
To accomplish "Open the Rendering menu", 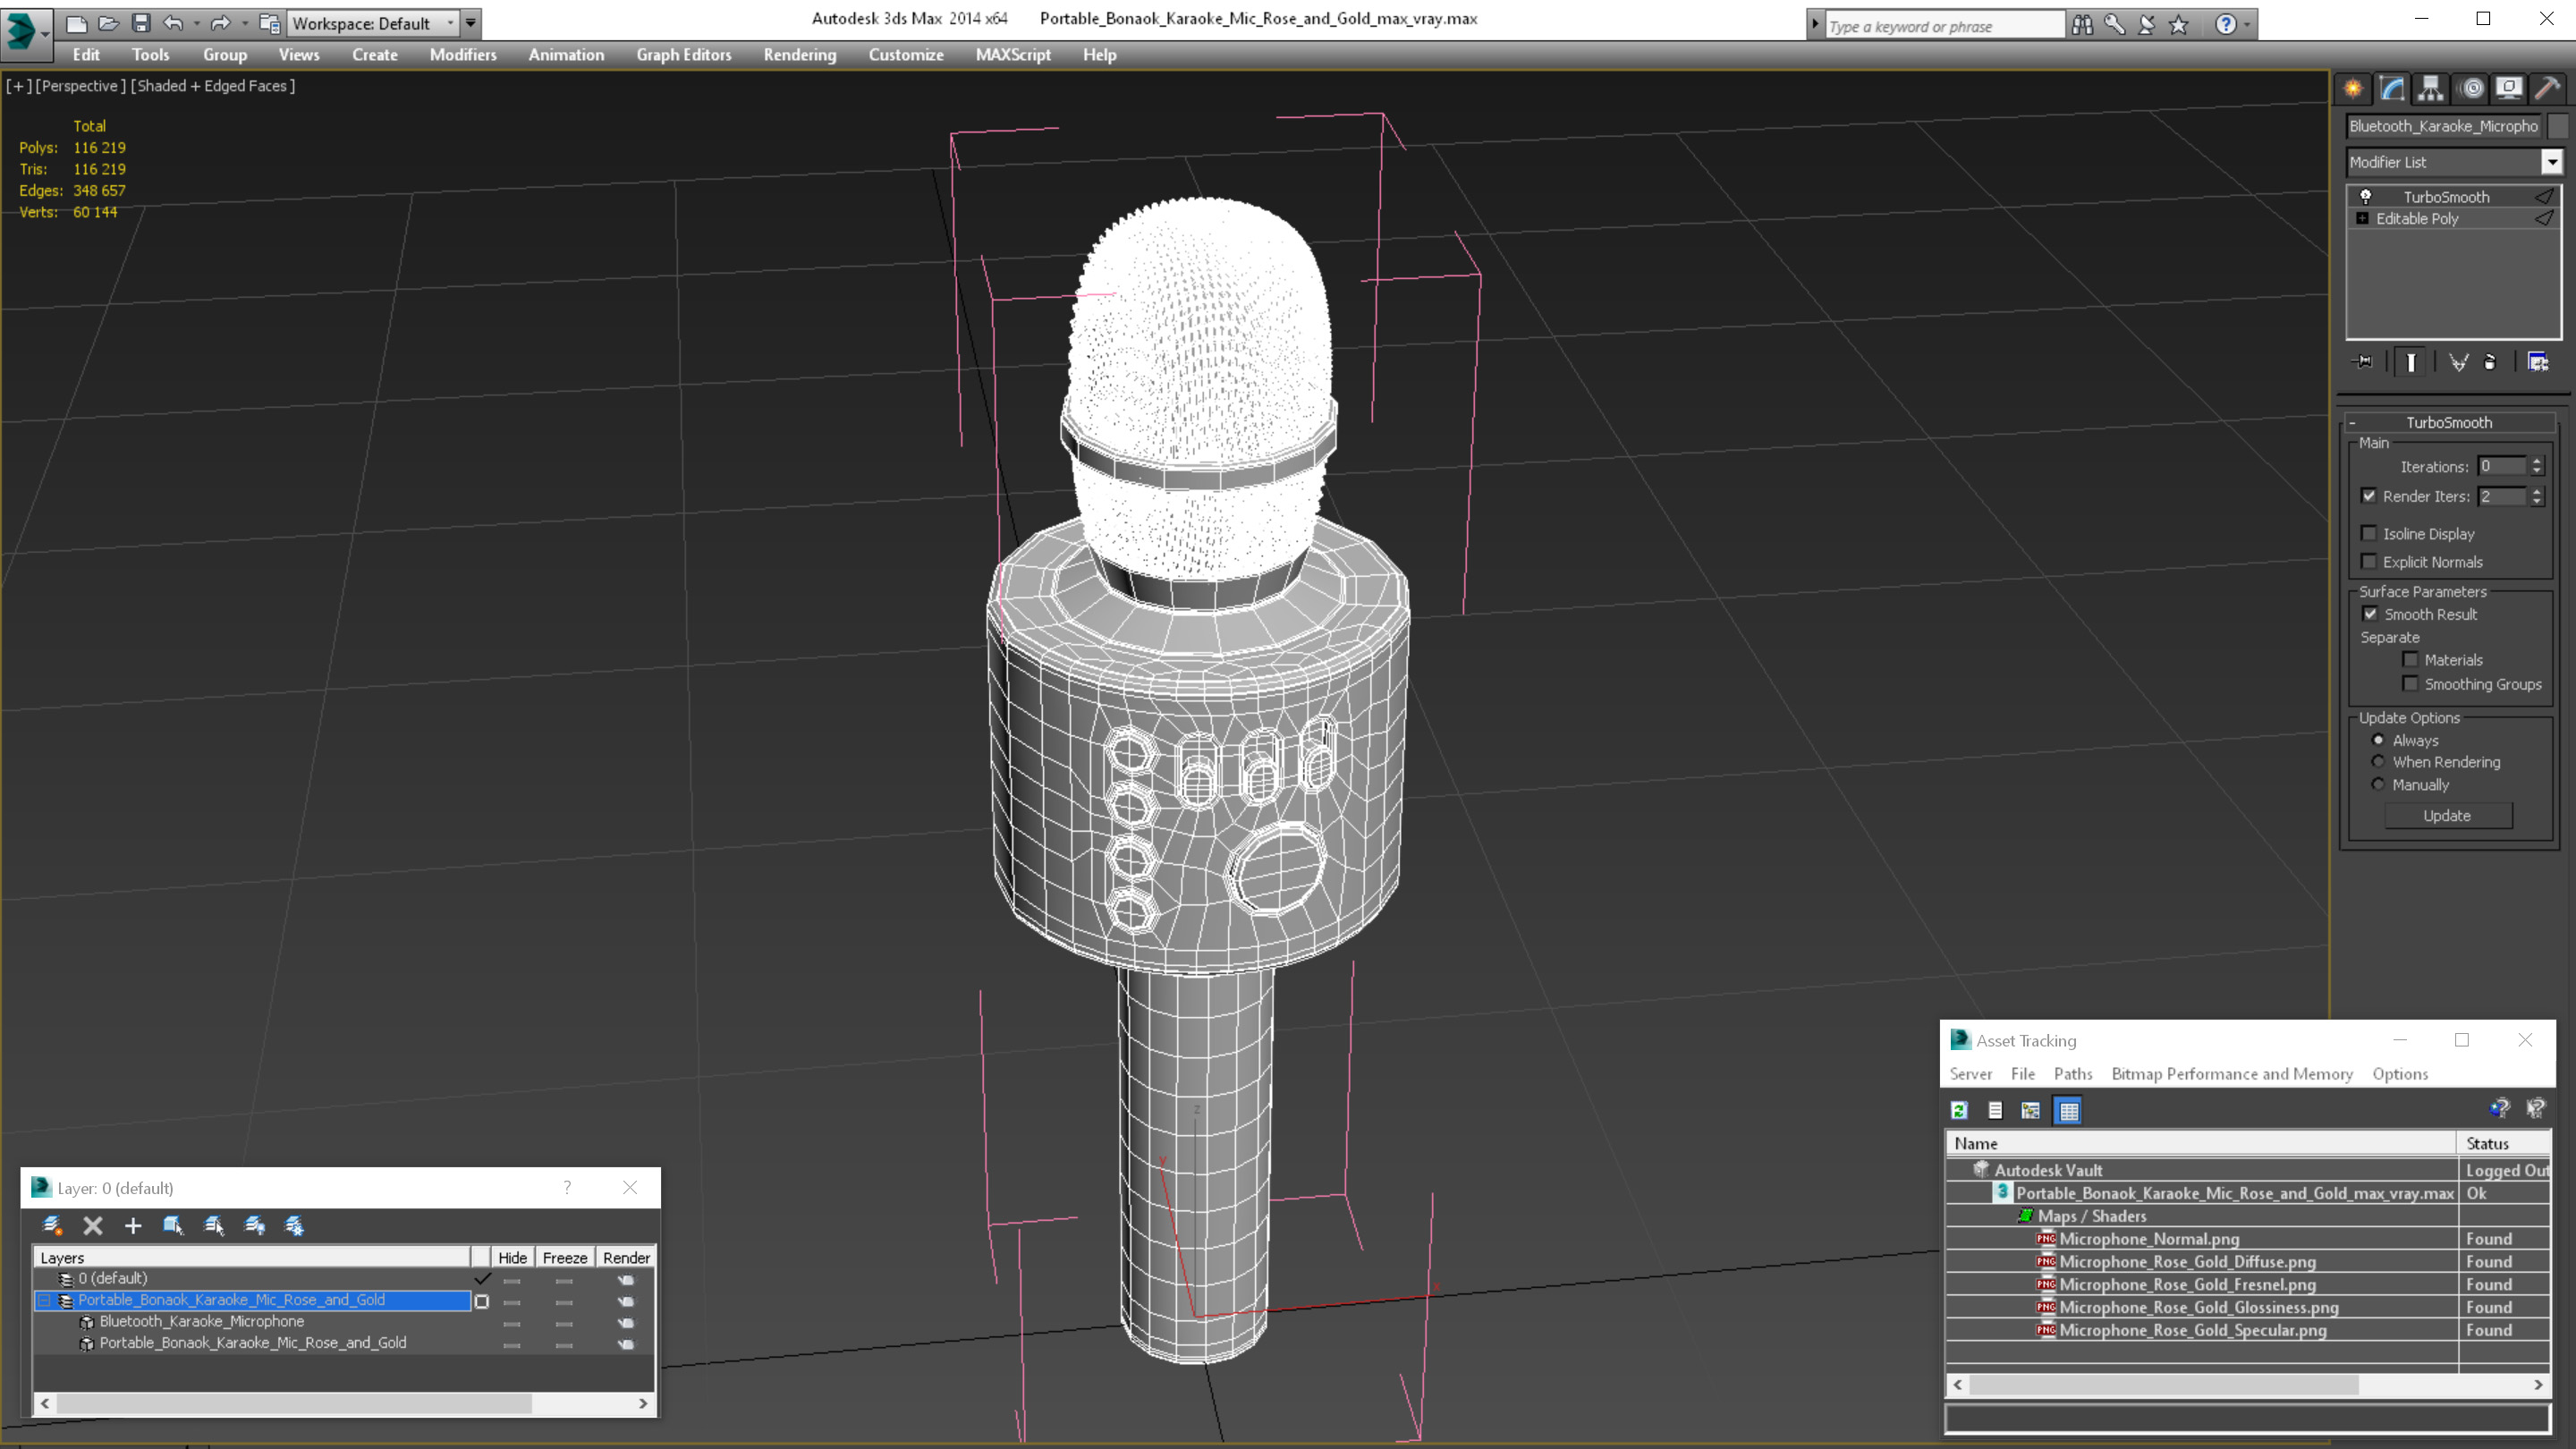I will (x=800, y=55).
